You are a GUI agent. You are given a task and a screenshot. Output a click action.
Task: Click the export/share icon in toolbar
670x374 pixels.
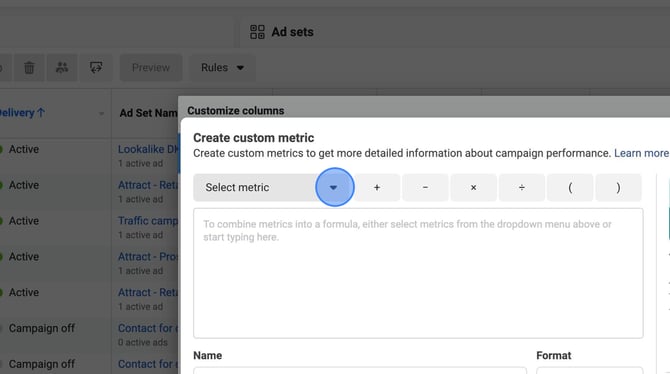coord(96,68)
